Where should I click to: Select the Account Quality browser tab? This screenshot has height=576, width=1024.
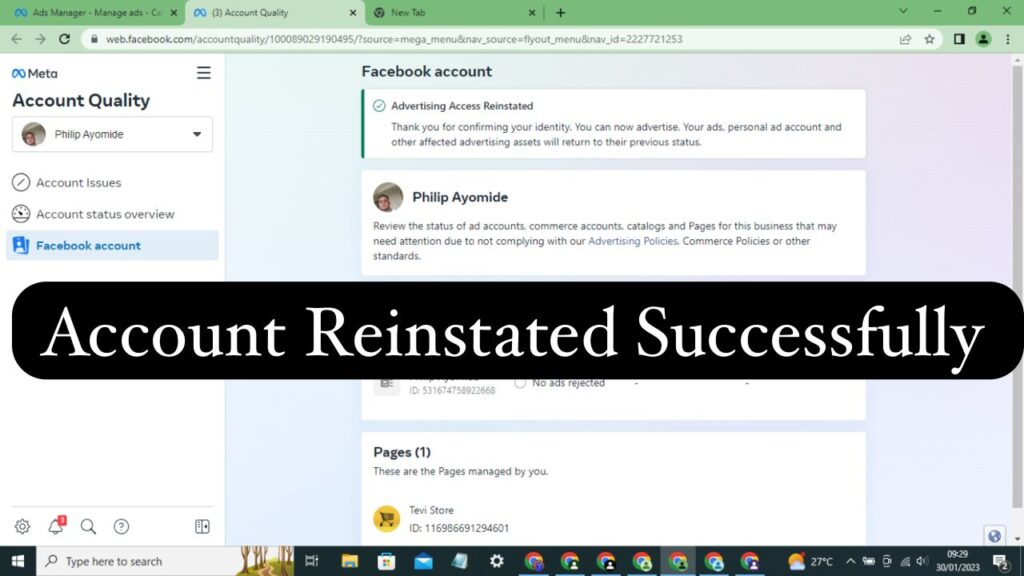pos(274,12)
